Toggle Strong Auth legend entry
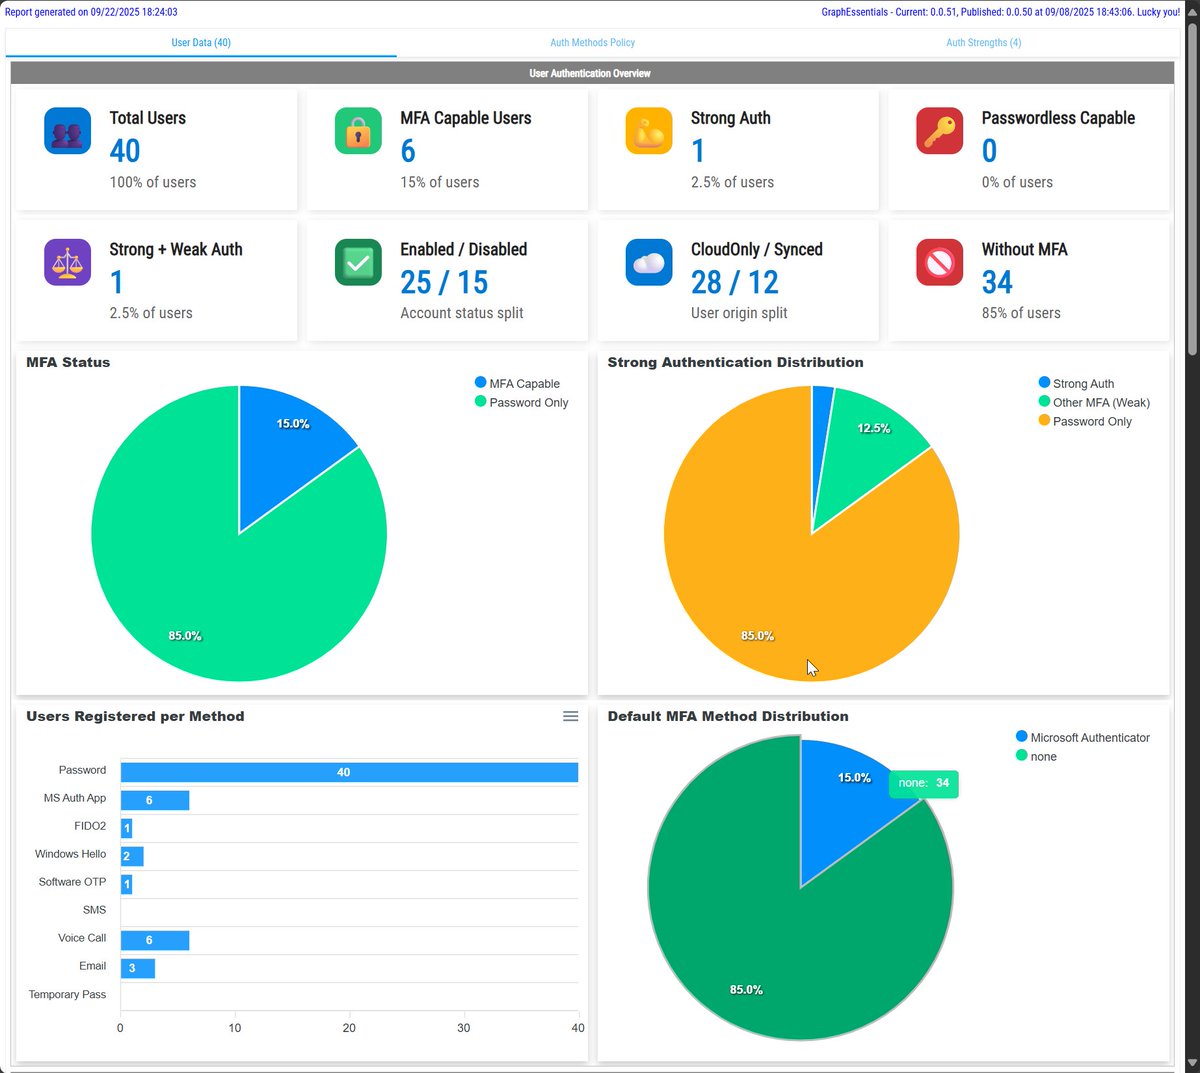This screenshot has width=1200, height=1073. pos(1077,383)
